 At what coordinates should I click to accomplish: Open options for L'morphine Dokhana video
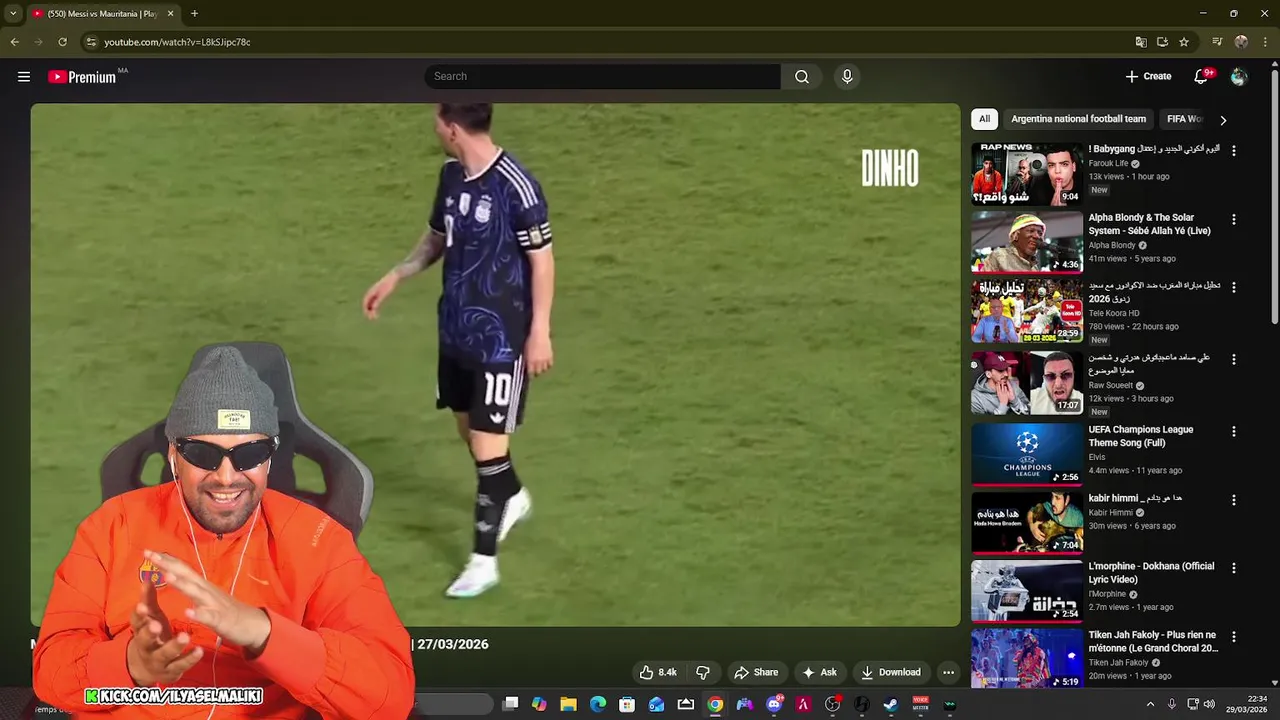[1233, 567]
